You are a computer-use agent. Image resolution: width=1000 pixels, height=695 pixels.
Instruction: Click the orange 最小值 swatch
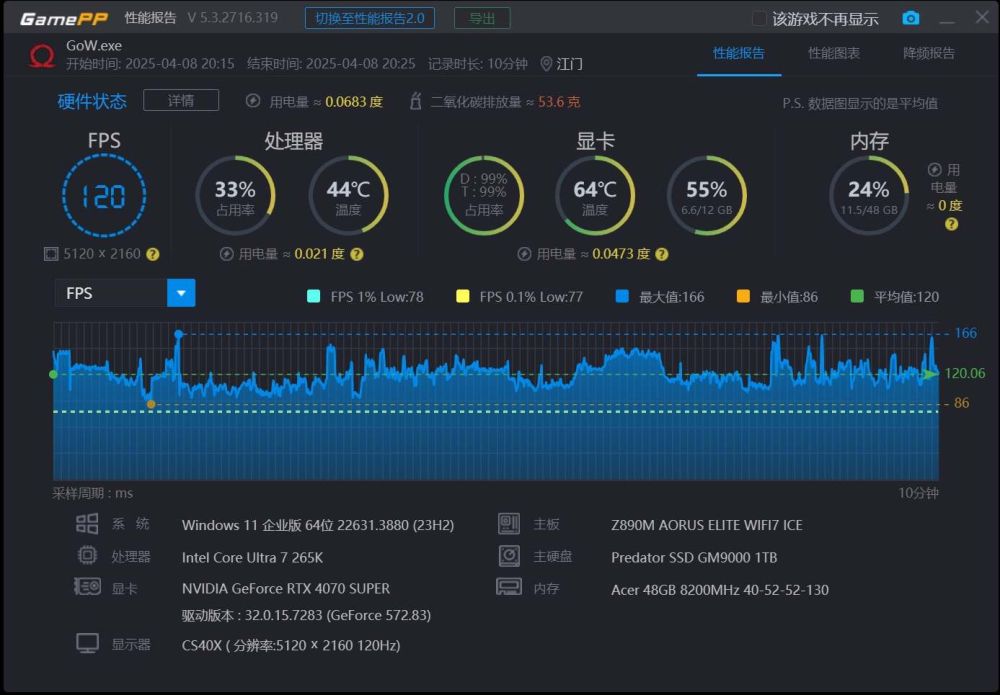pos(743,296)
